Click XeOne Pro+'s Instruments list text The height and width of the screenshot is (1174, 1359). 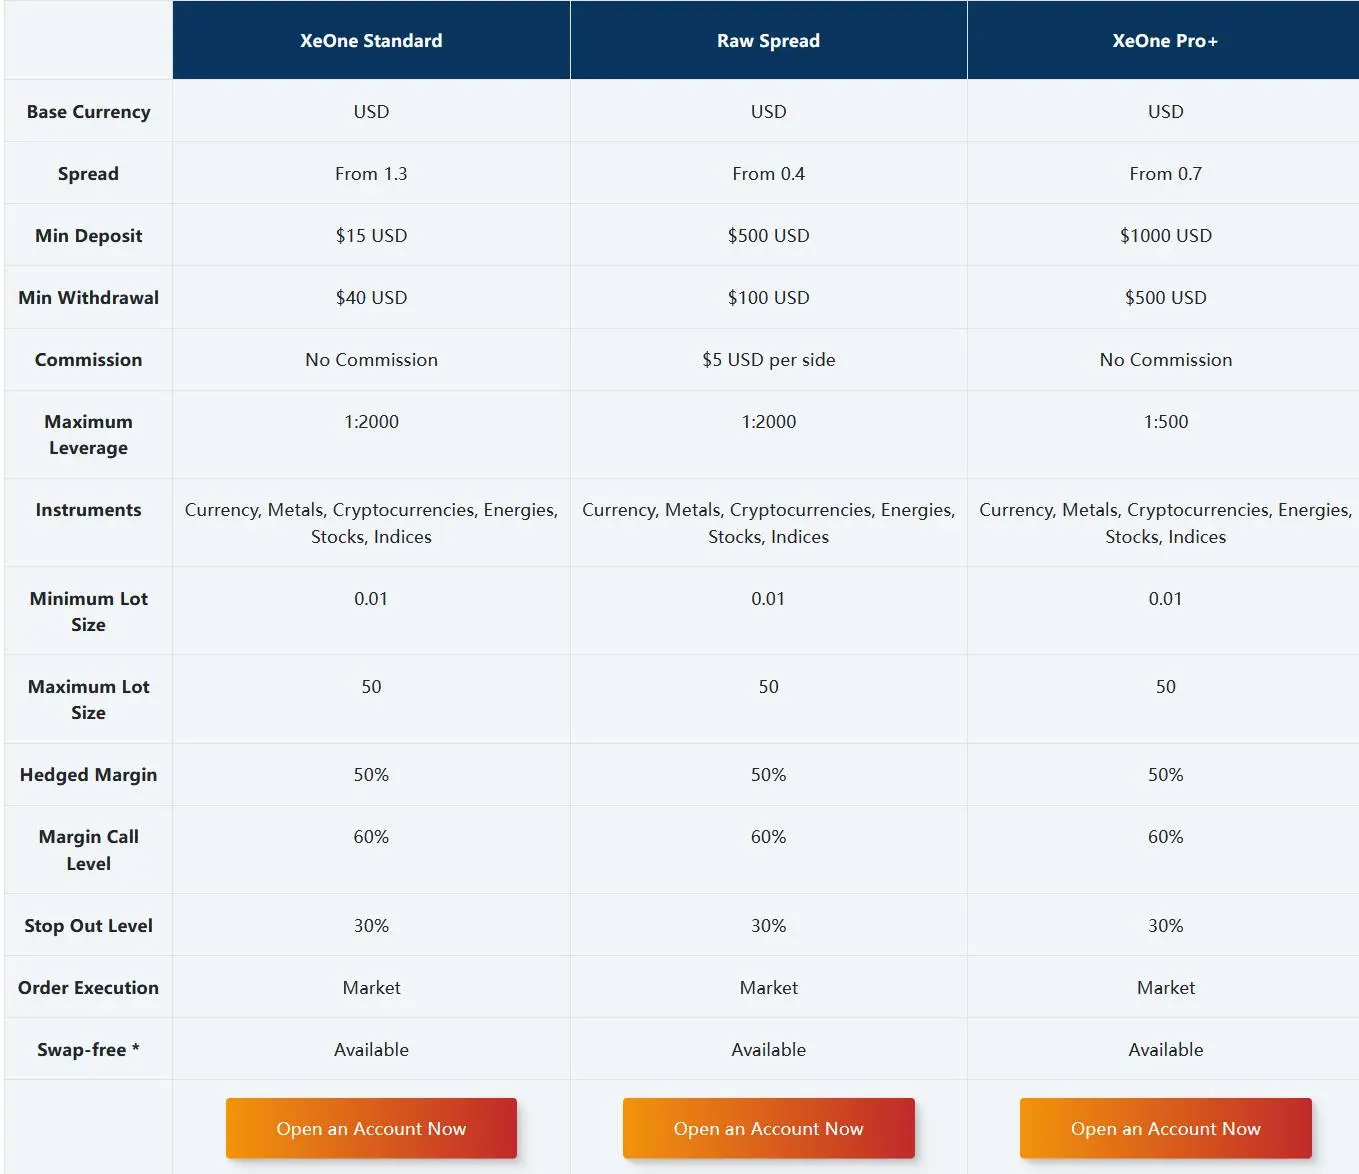click(x=1165, y=523)
